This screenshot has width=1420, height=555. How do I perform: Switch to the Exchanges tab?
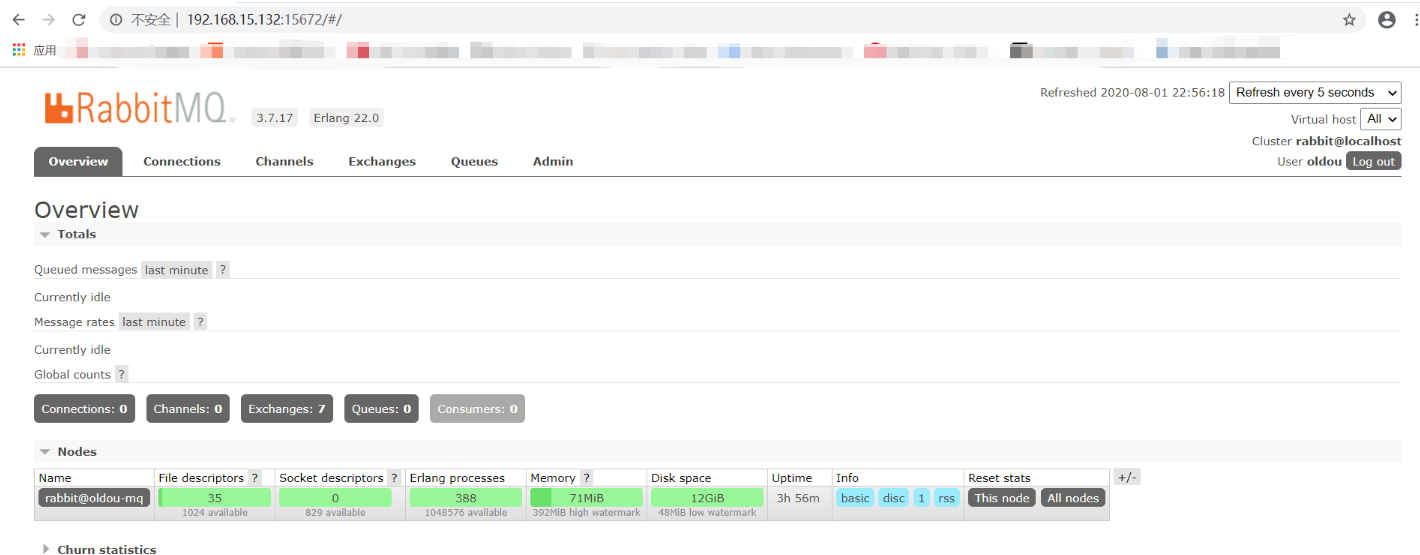click(382, 162)
